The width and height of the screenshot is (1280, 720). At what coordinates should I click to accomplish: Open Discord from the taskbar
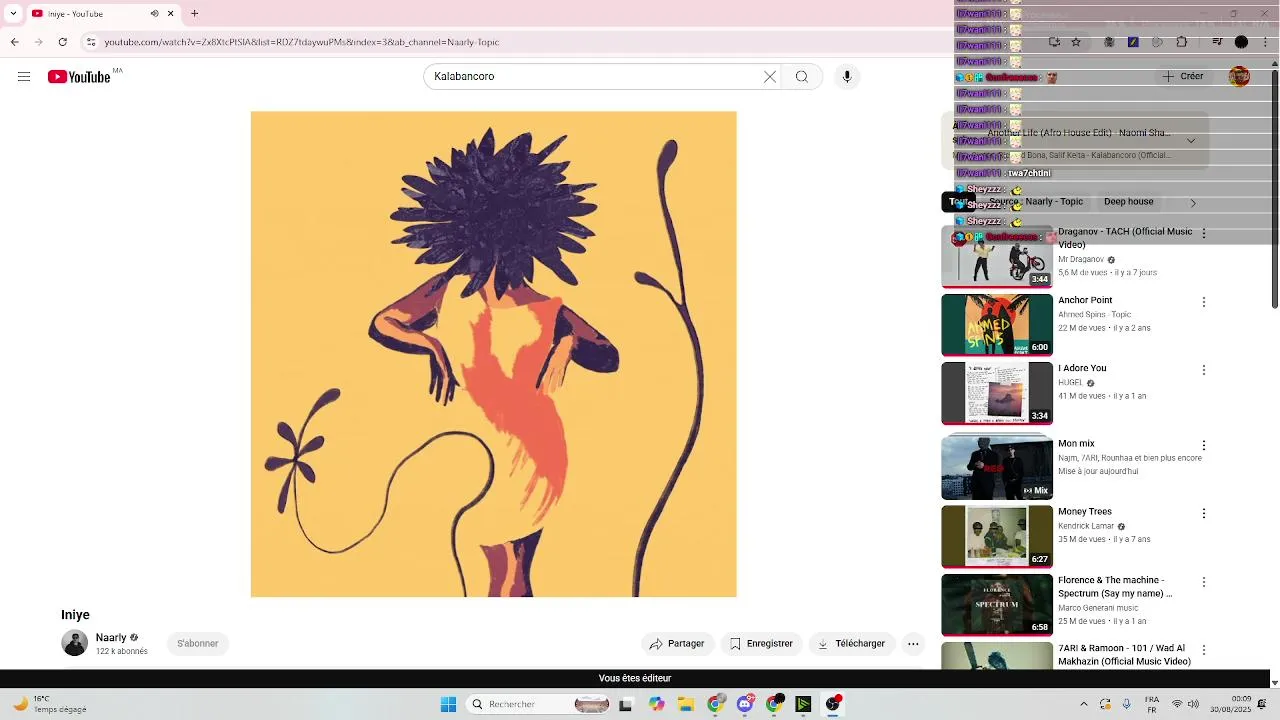(x=745, y=704)
